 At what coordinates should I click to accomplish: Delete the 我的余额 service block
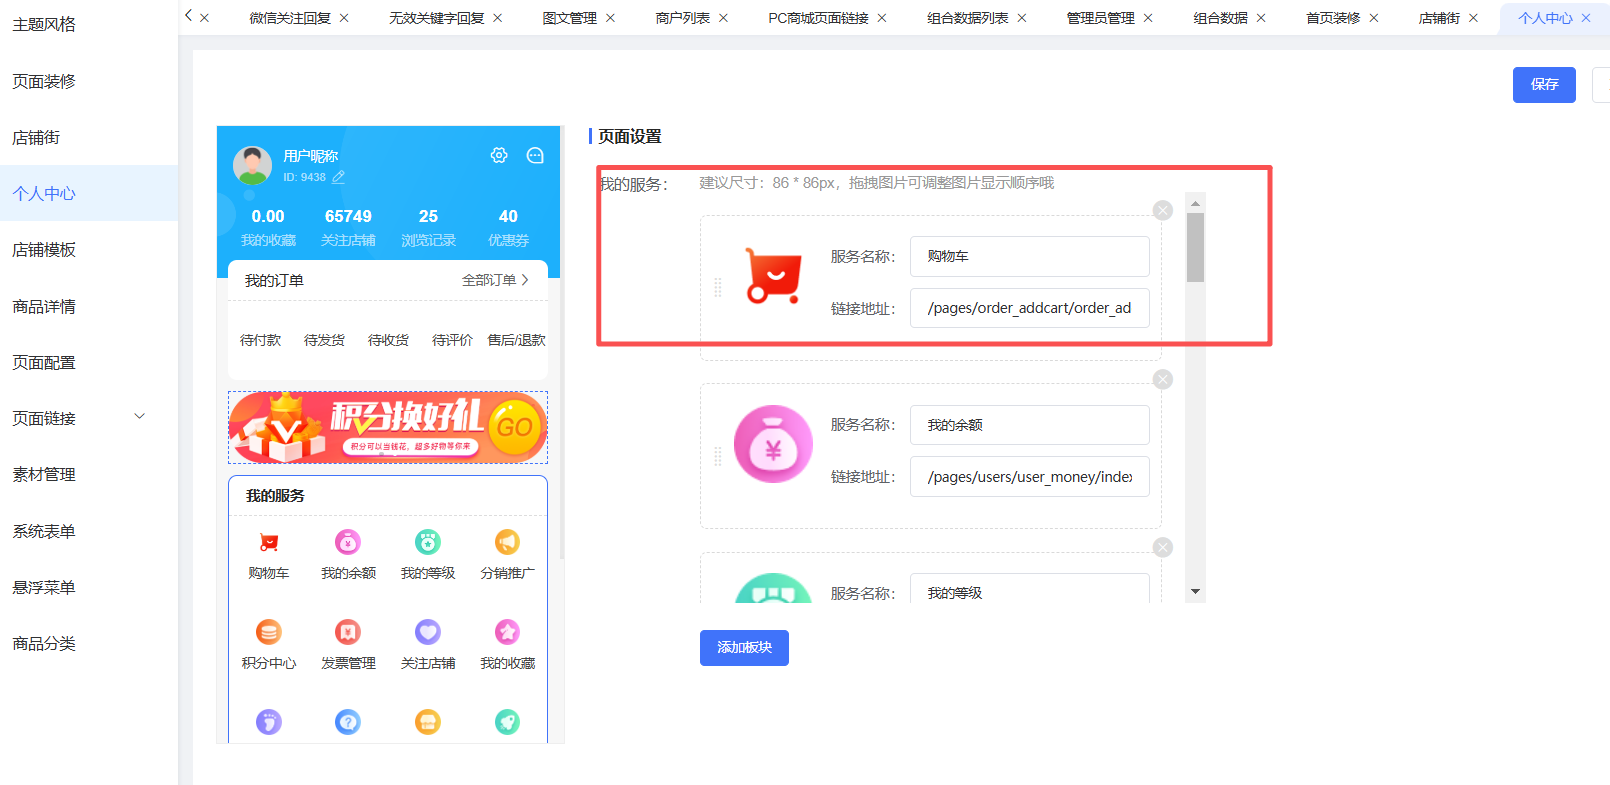coord(1162,379)
